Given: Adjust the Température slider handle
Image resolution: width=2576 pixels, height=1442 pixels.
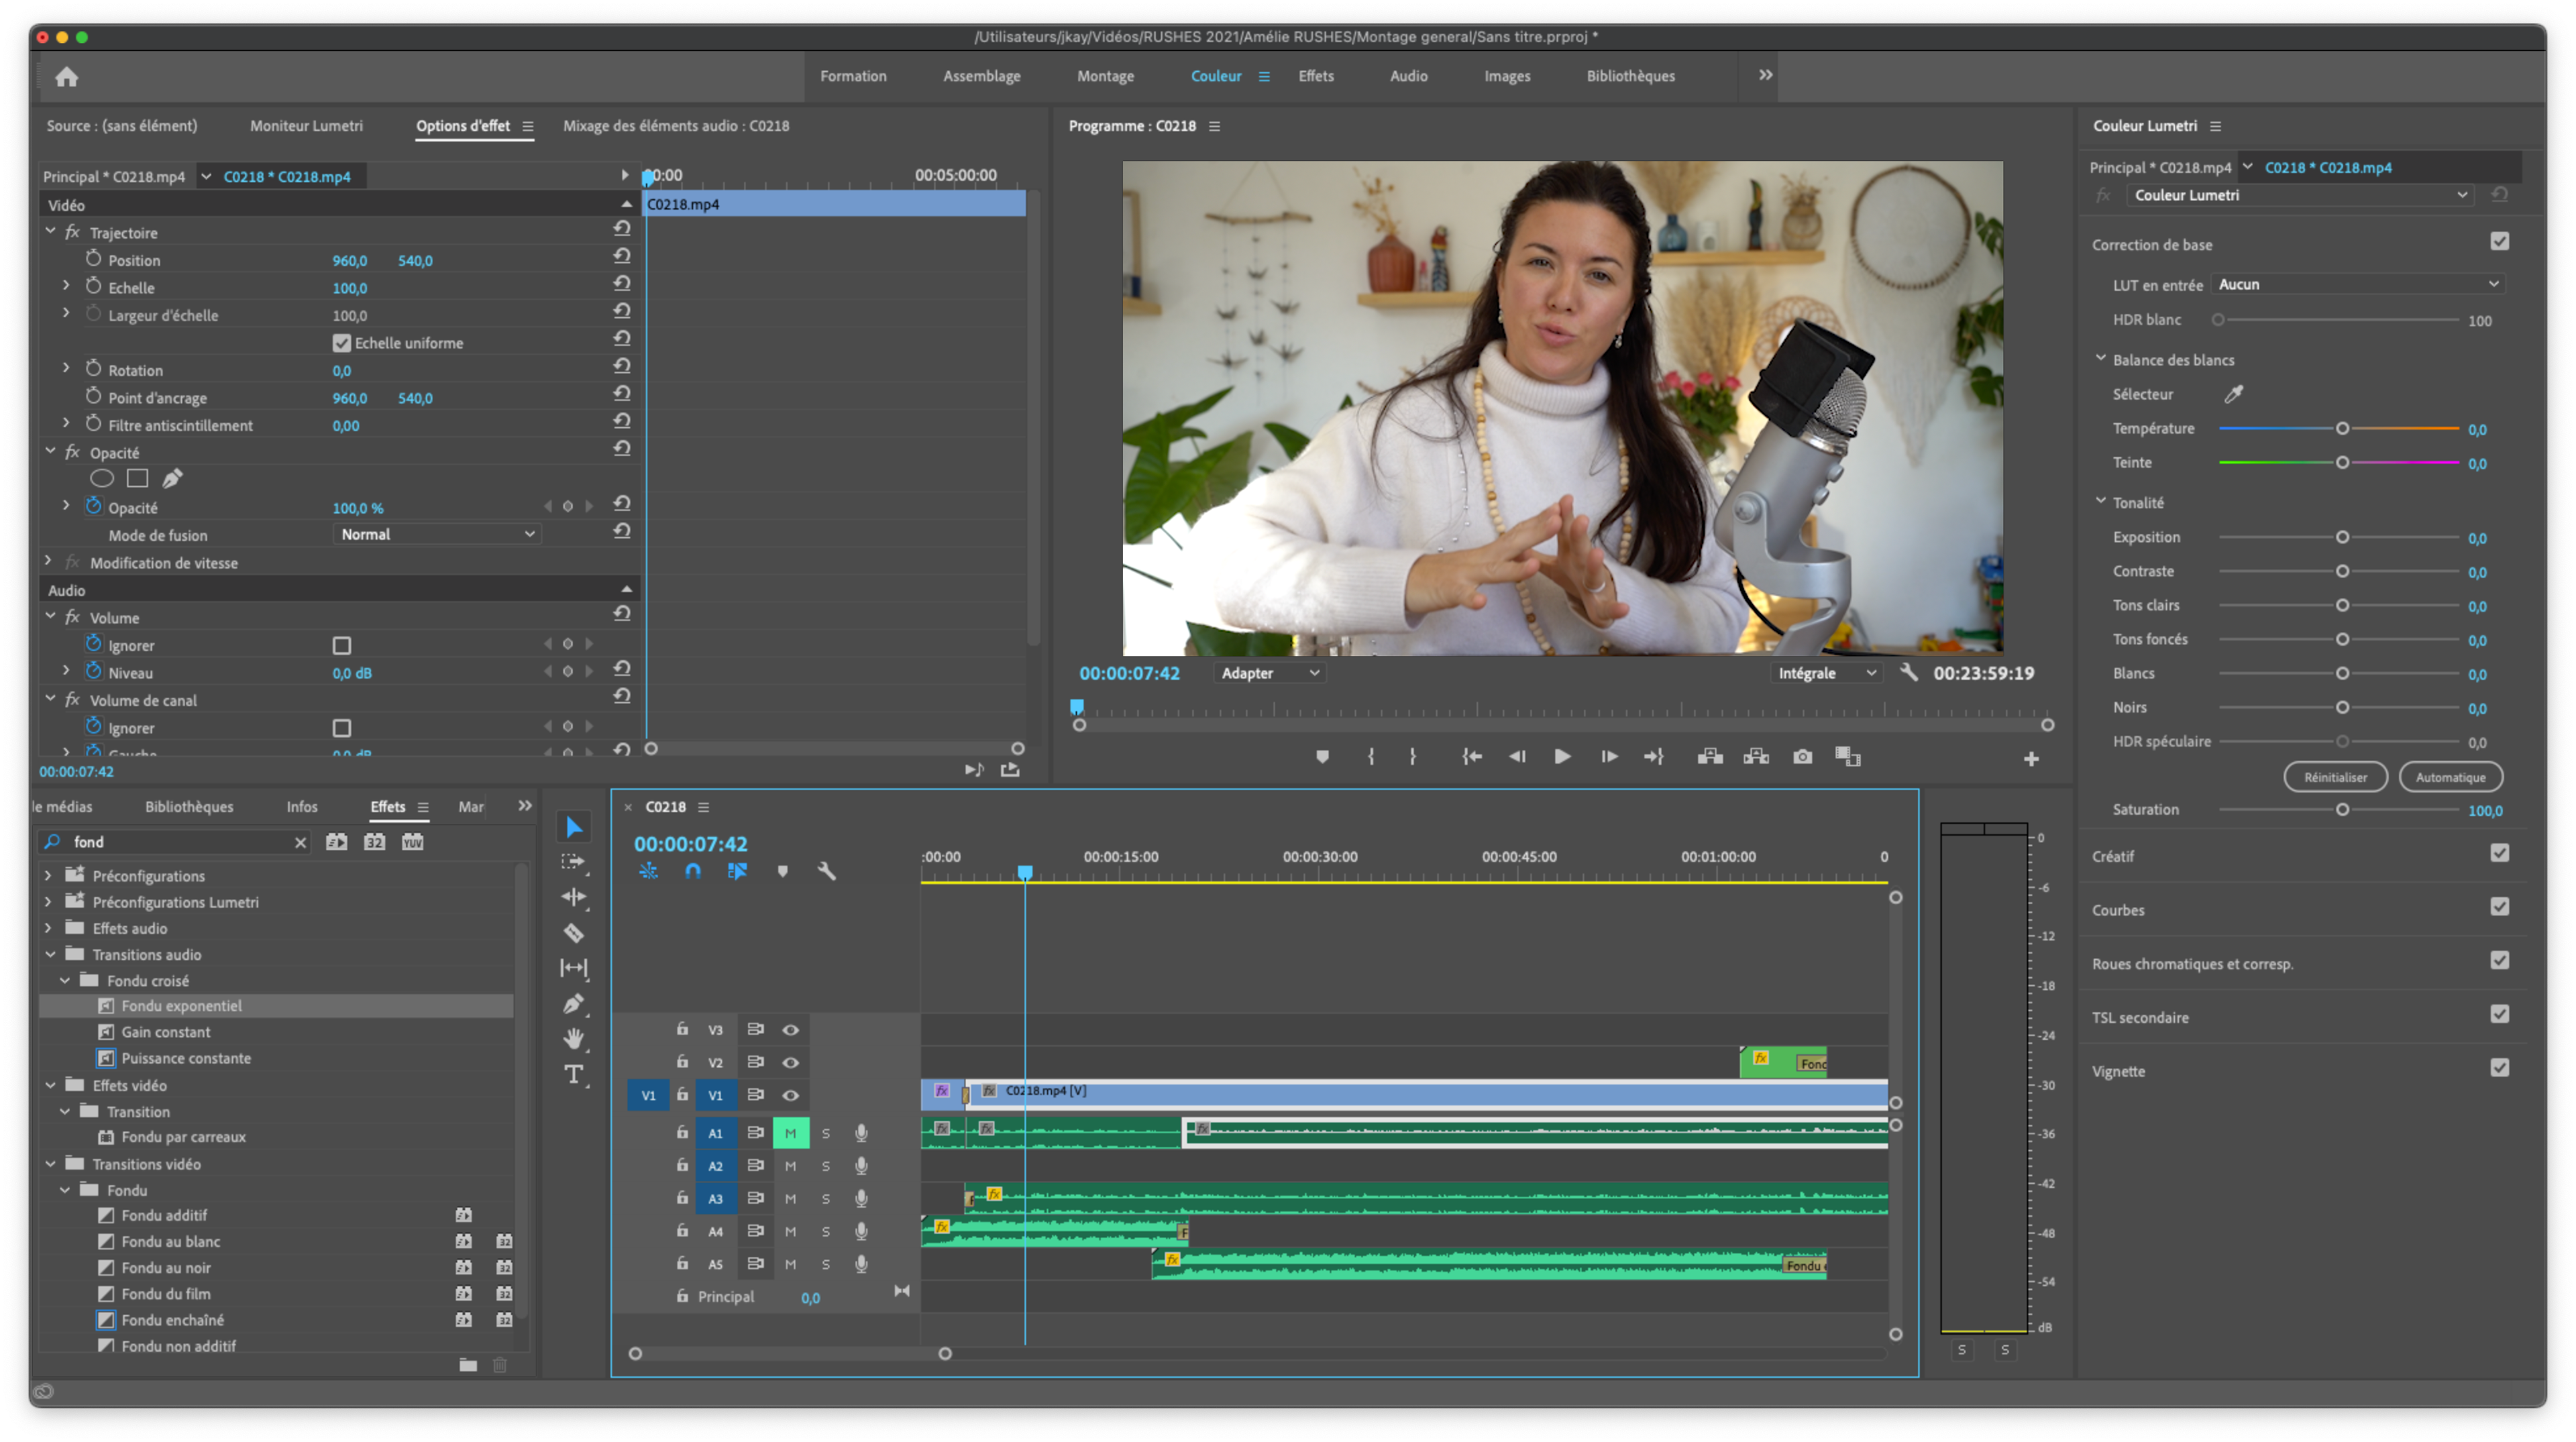Looking at the screenshot, I should 2342,429.
